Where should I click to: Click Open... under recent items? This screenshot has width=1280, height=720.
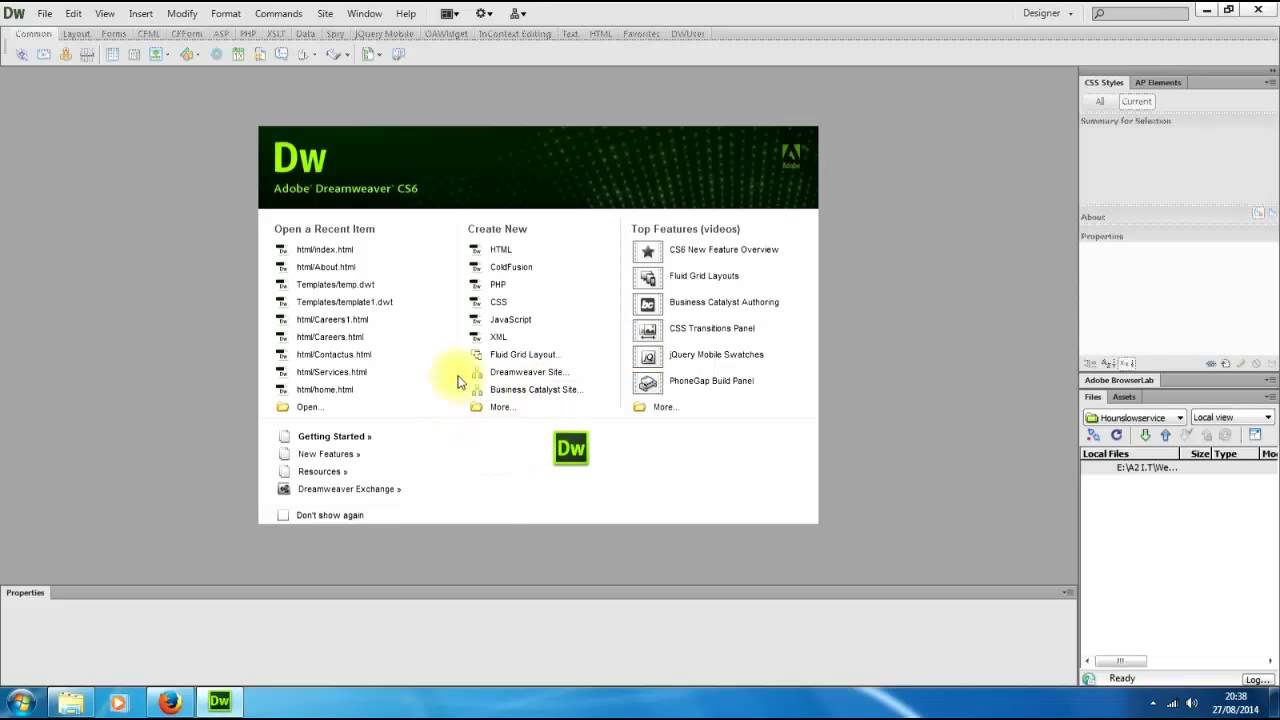(x=309, y=407)
